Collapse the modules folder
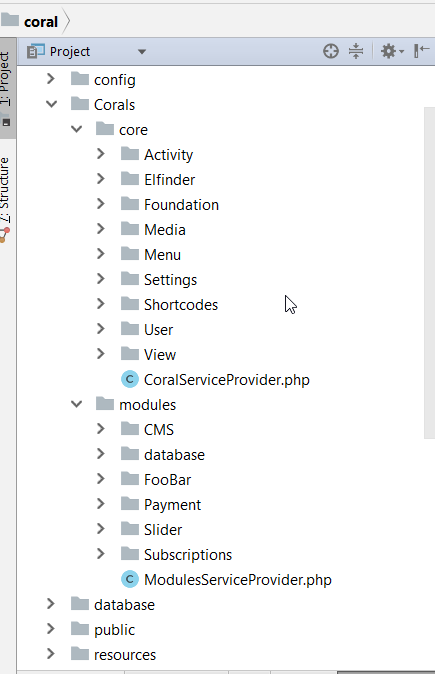Screen dimensions: 435x674 pos(77,404)
